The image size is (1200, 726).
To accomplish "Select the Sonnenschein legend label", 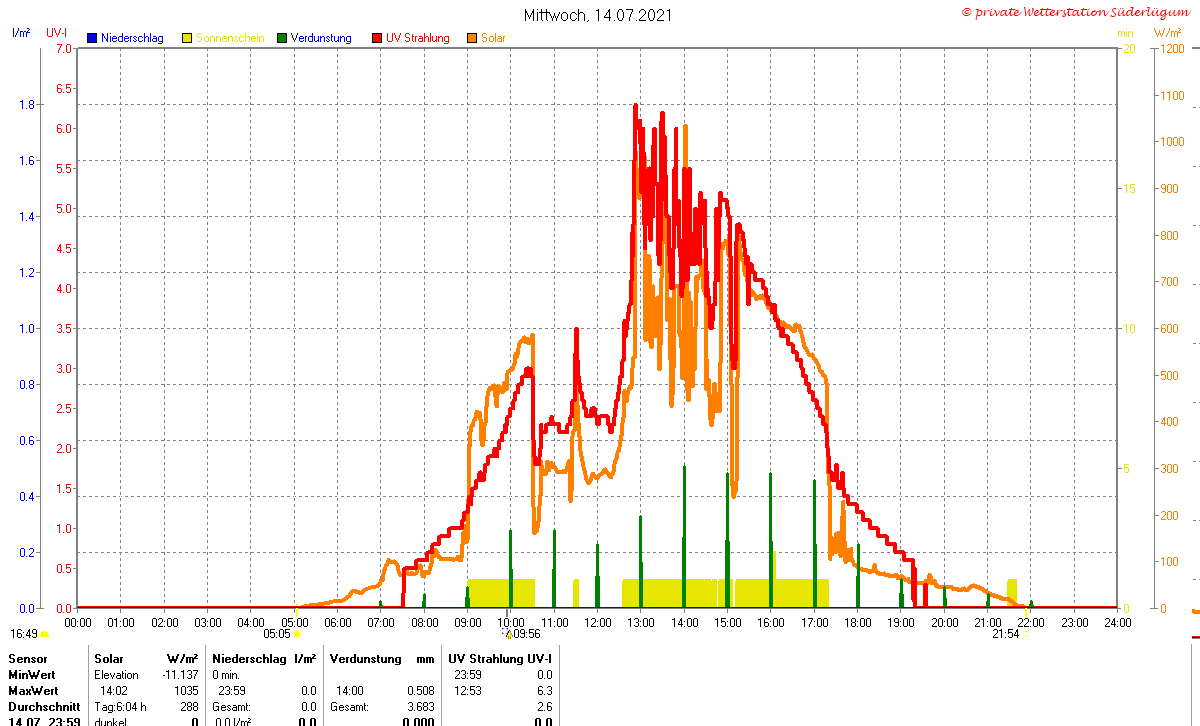I will click(230, 38).
